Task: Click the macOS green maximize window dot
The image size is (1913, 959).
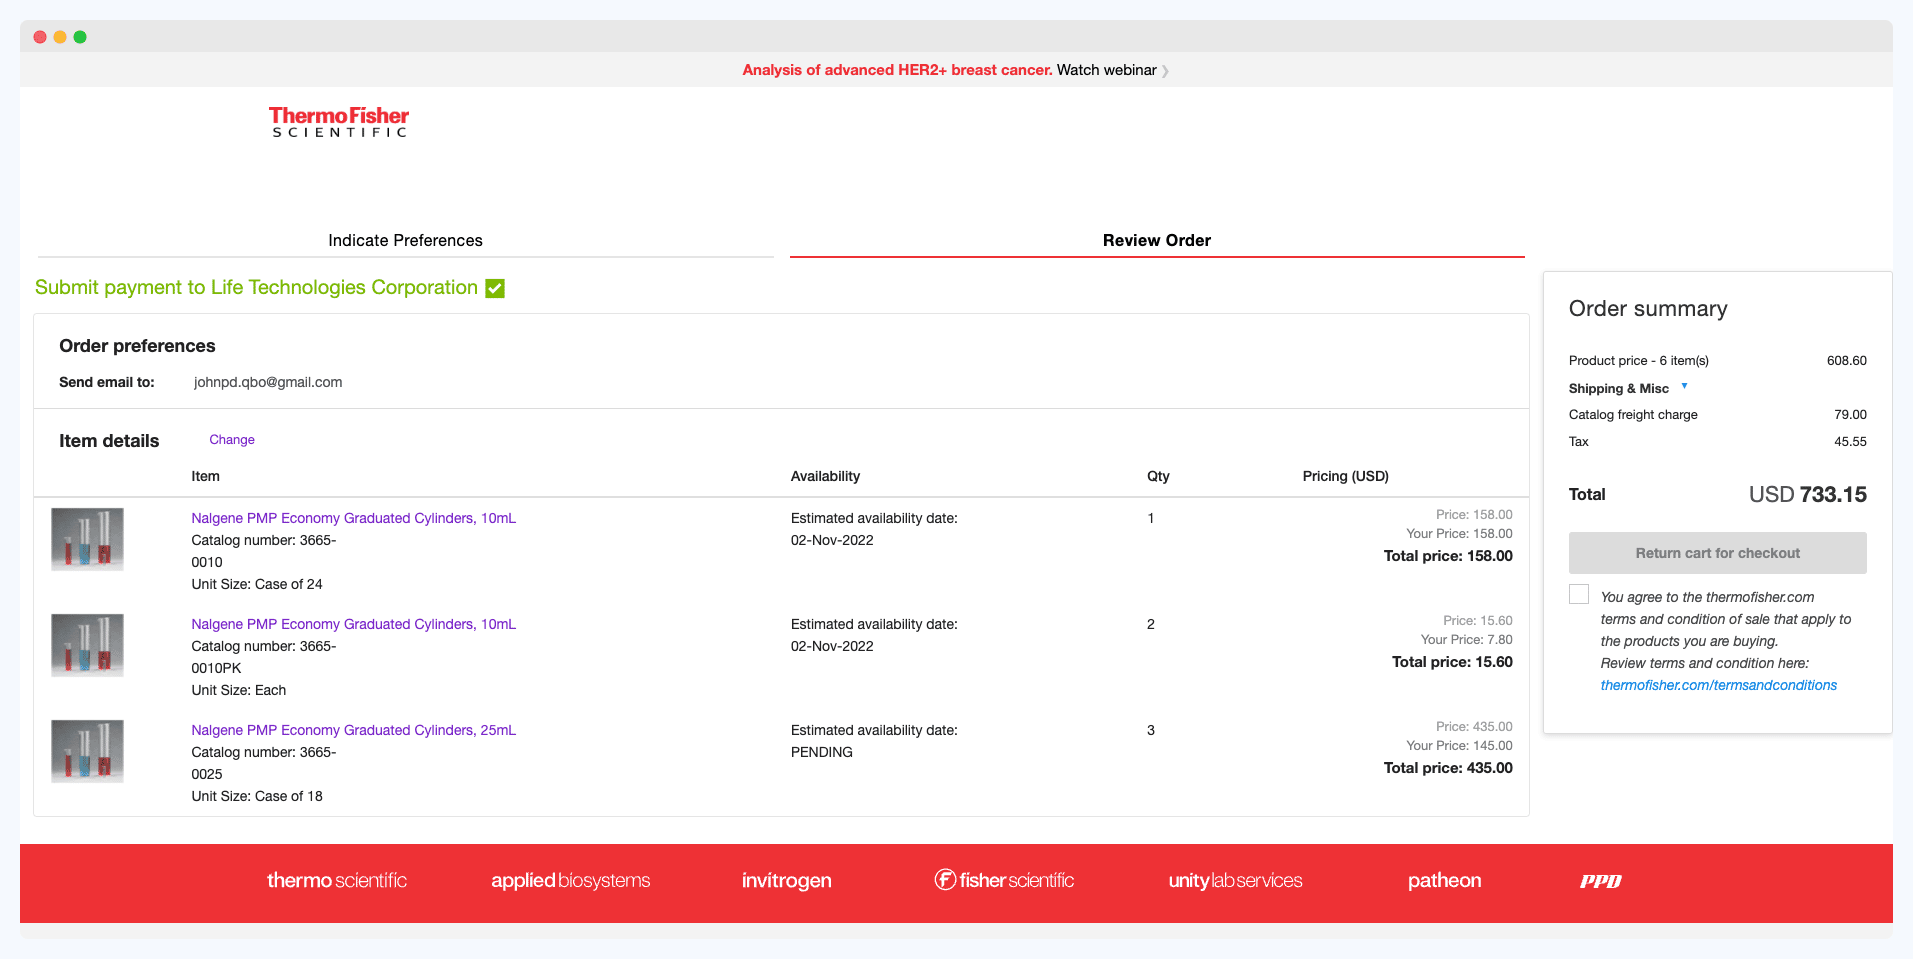Action: [80, 37]
